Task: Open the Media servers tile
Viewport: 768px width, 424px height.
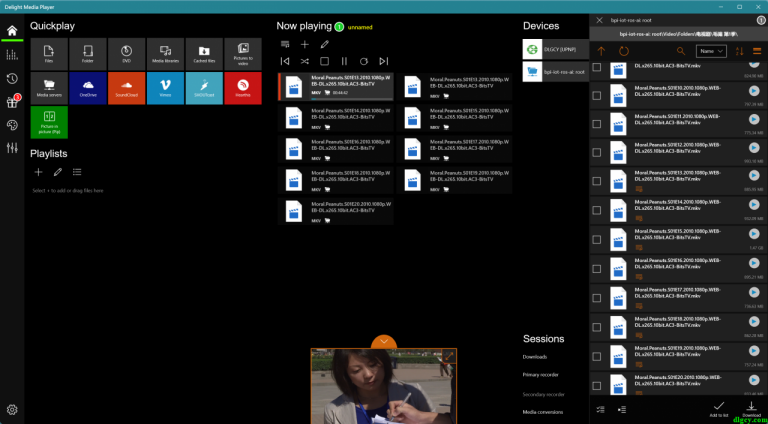Action: click(x=49, y=87)
